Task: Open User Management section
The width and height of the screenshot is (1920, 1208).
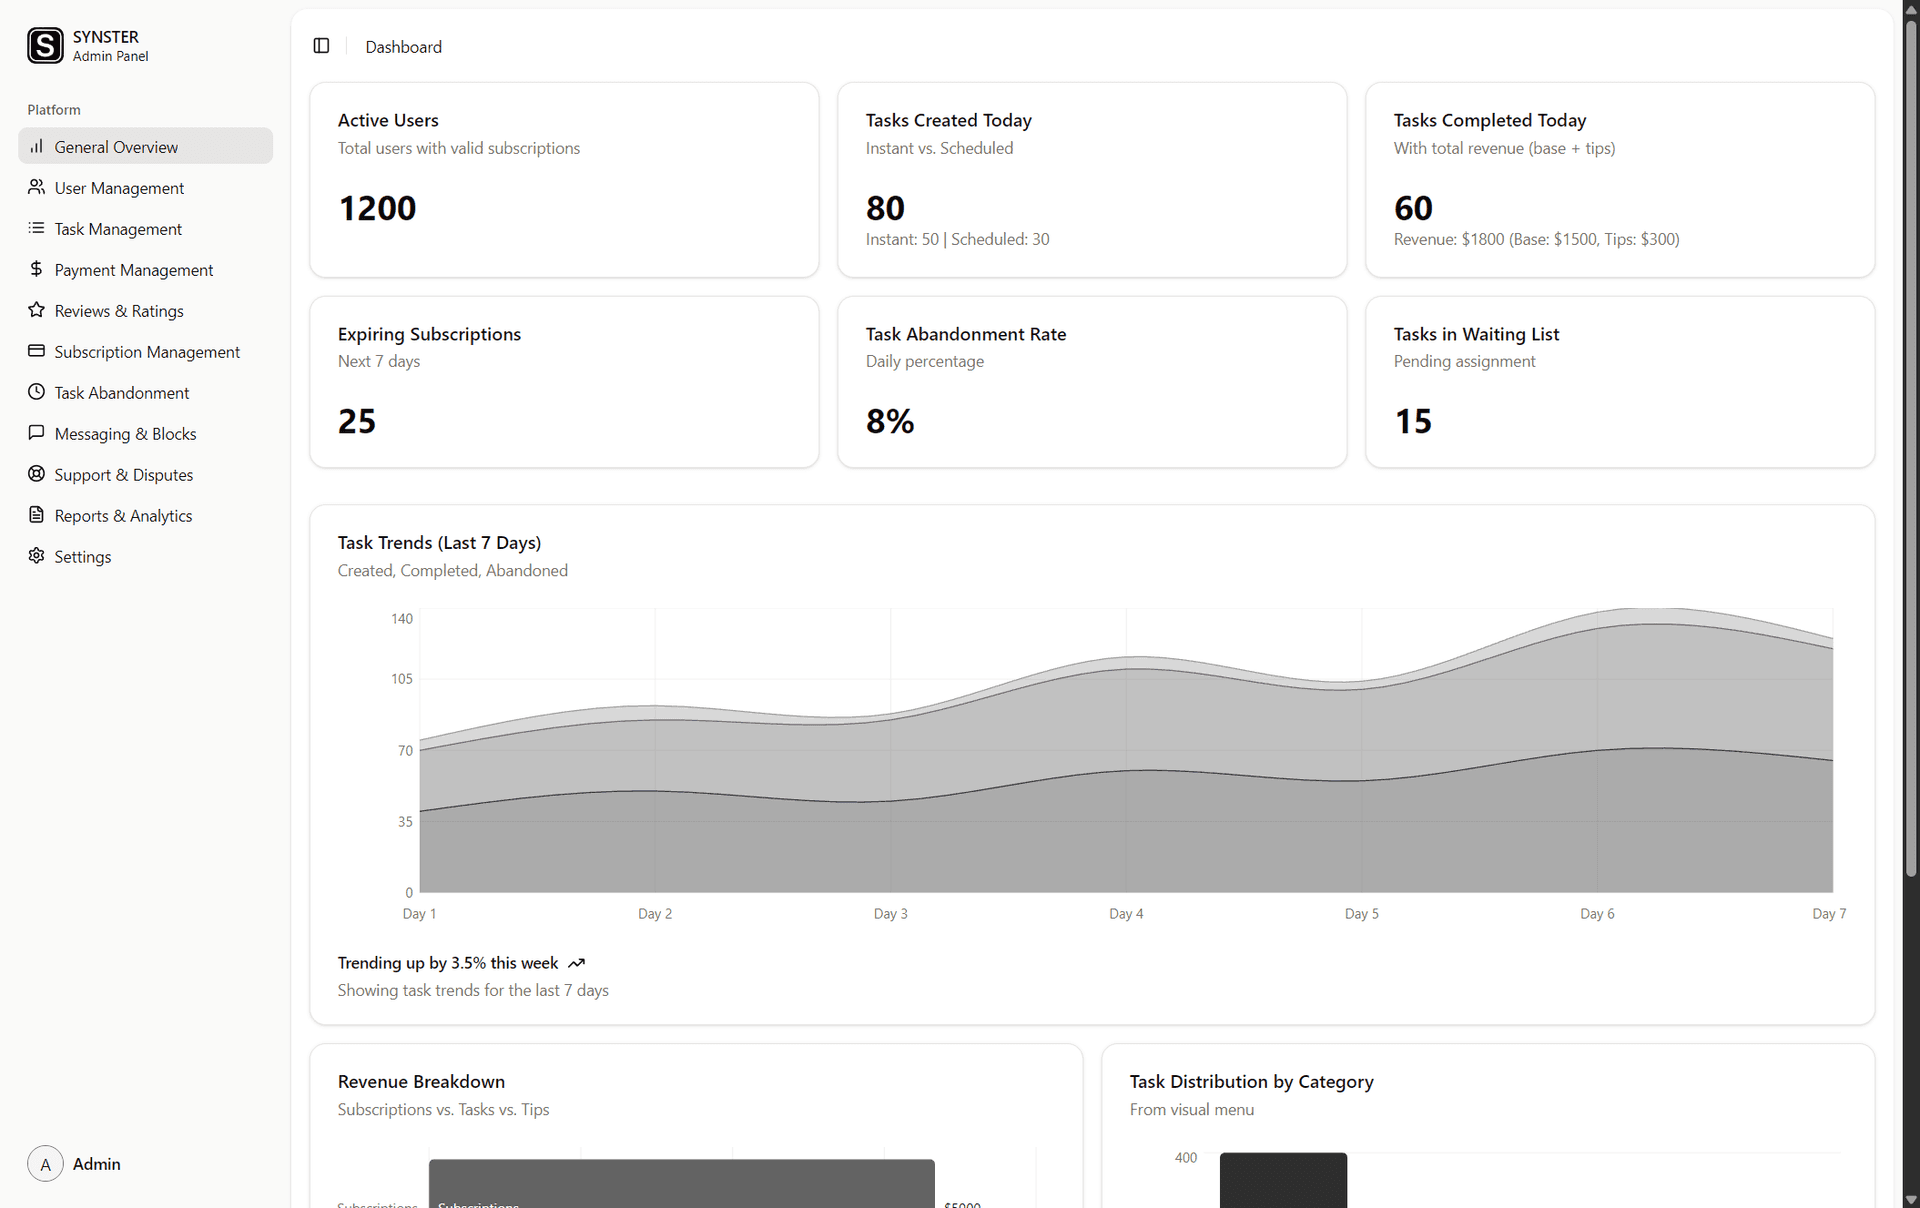Action: 145,187
